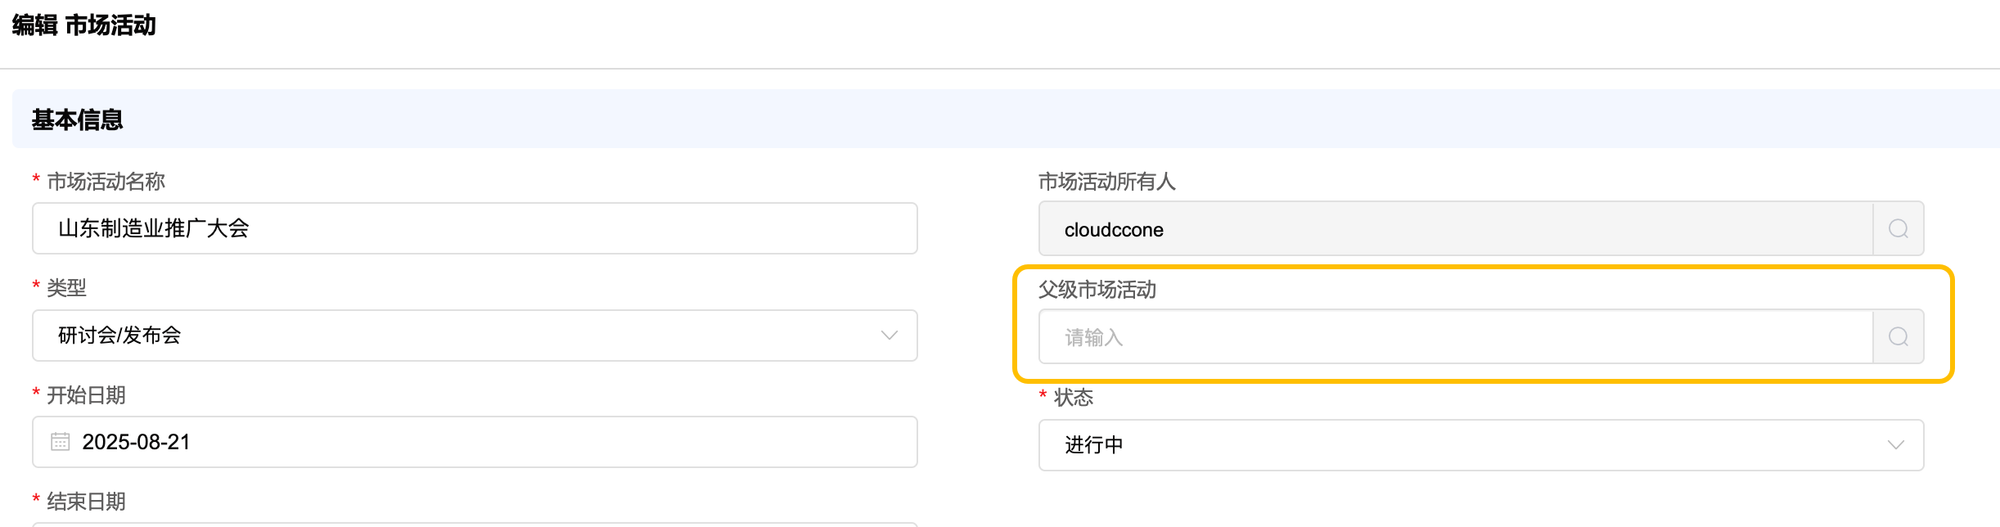Click the cloudccone owner field
This screenshot has width=2000, height=527.
1455,229
